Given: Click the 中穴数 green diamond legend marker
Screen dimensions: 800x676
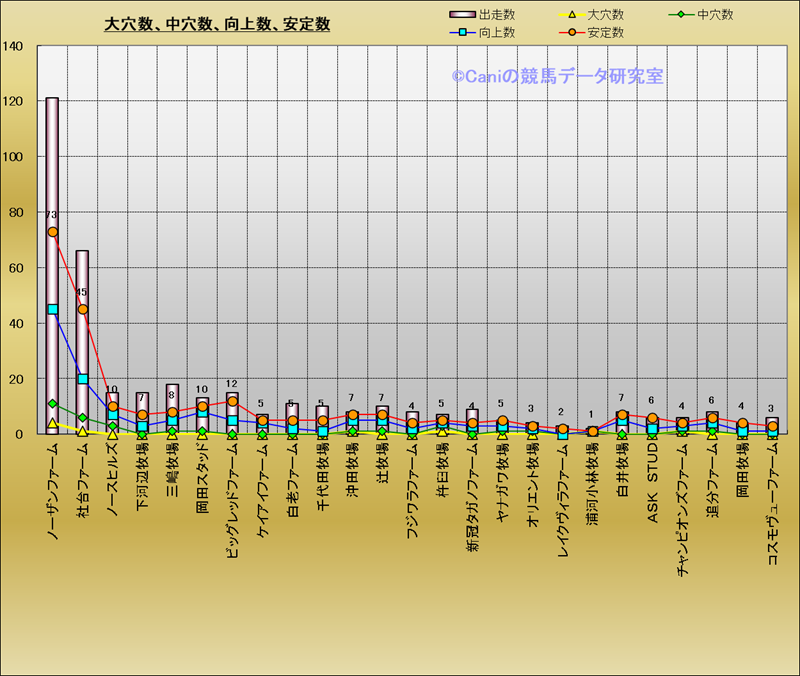Looking at the screenshot, I should click(x=681, y=15).
